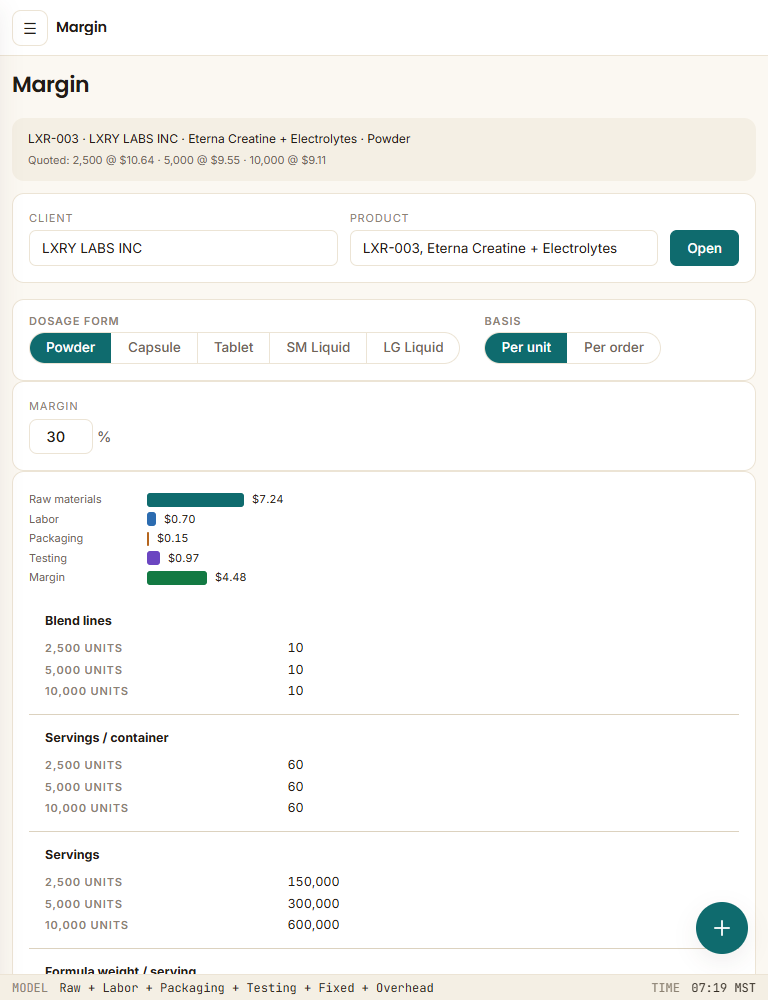Click the Raw materials teal bar
This screenshot has height=1000, width=768.
click(x=195, y=499)
